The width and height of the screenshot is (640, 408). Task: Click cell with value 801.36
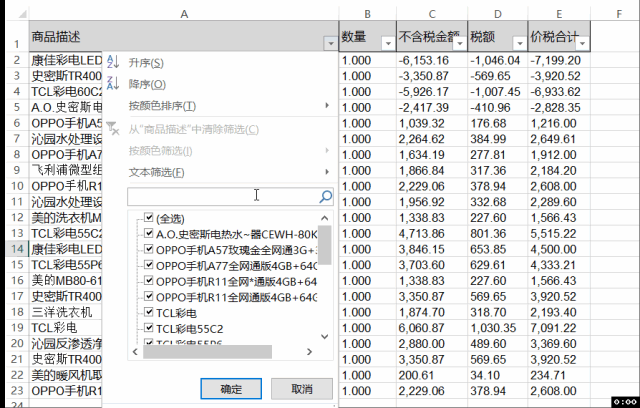point(498,233)
